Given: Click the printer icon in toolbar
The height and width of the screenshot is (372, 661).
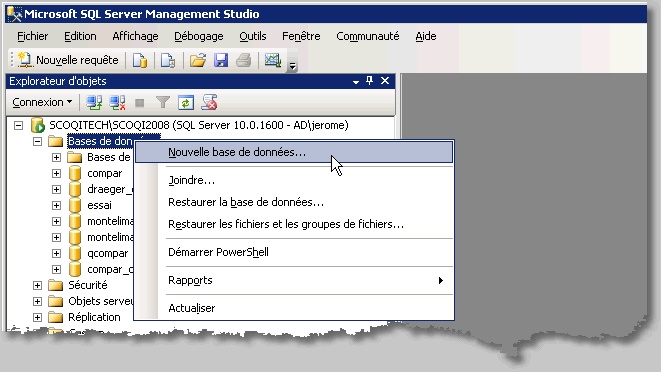Looking at the screenshot, I should [244, 60].
